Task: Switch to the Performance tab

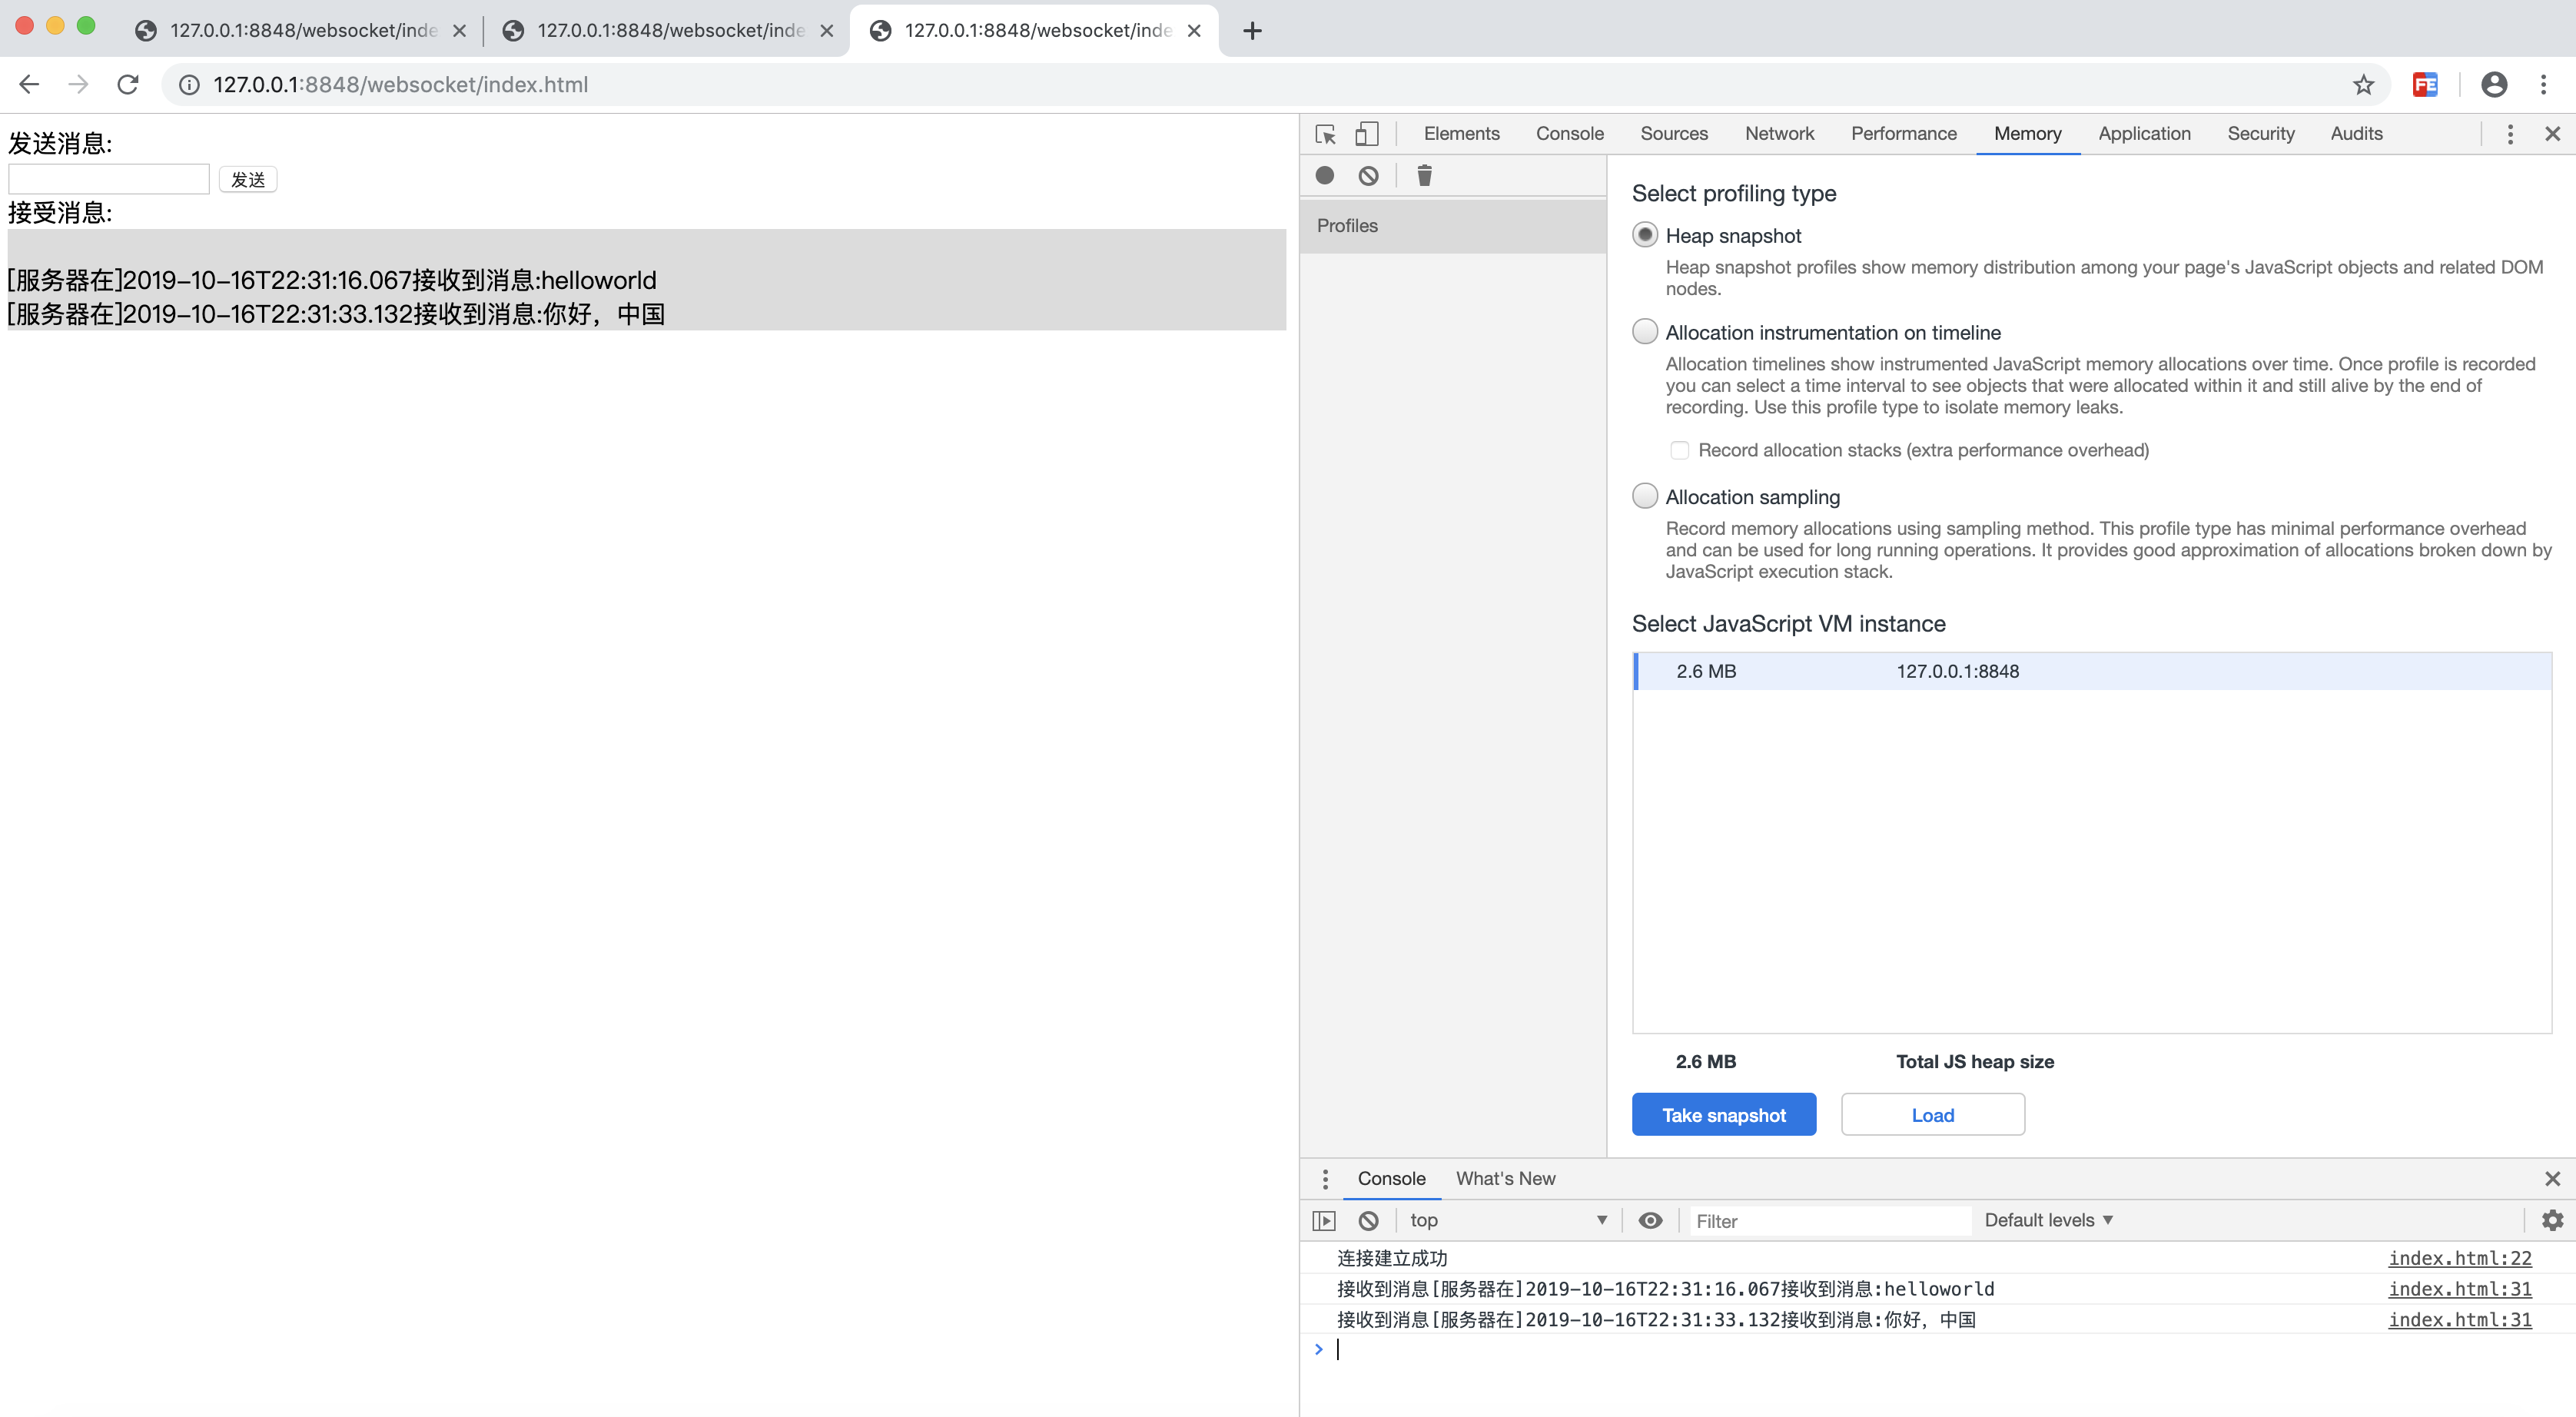Action: click(1903, 134)
